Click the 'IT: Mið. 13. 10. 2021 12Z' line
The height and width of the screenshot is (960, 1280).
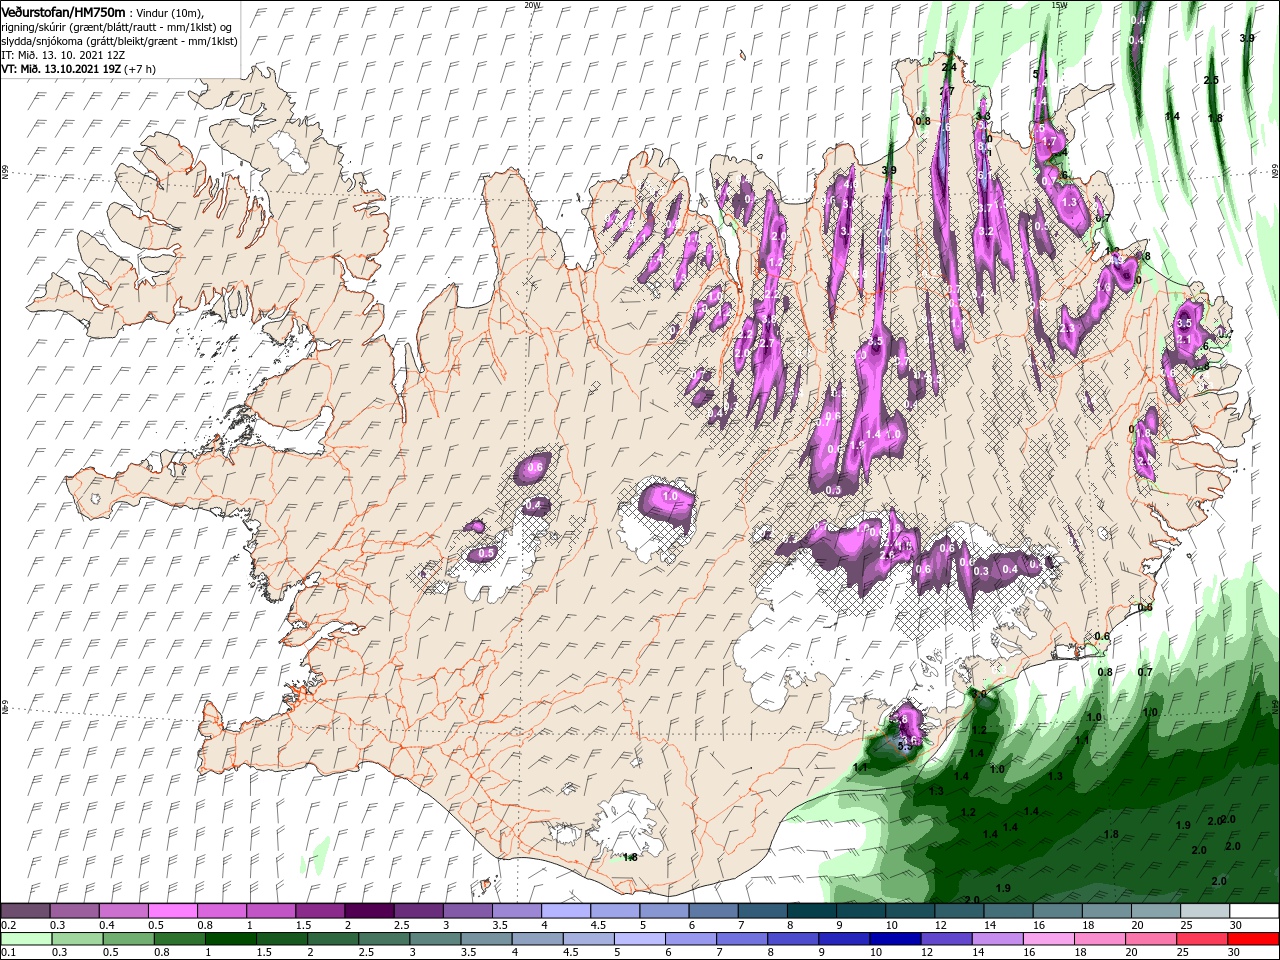point(61,55)
